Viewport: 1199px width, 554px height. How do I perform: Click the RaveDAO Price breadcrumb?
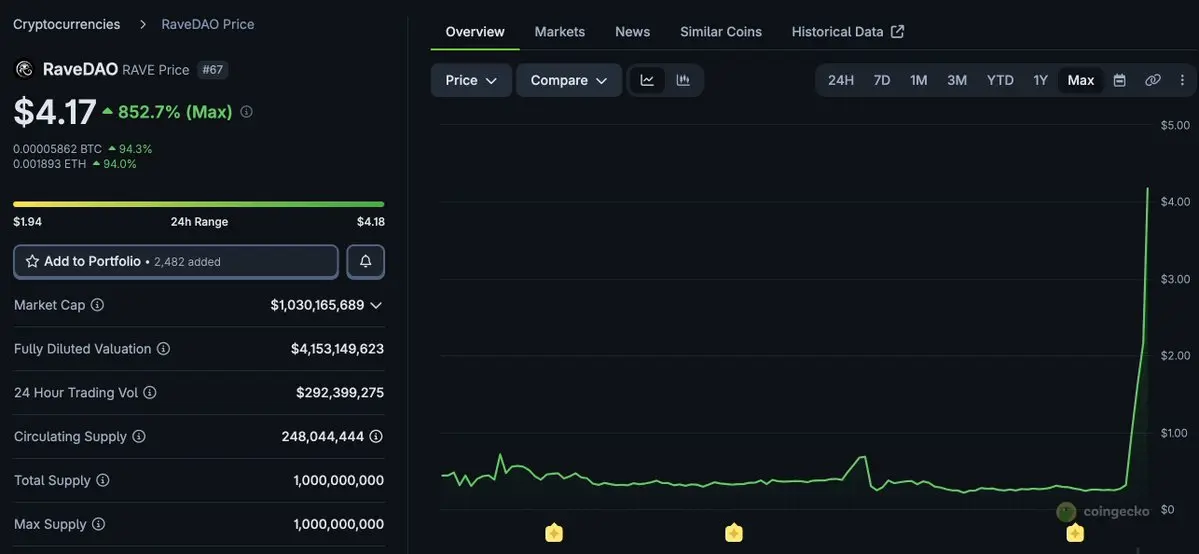208,24
